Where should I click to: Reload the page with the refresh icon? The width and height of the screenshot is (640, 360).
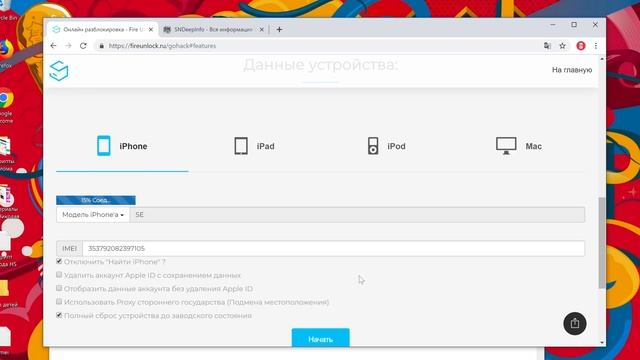(x=83, y=46)
